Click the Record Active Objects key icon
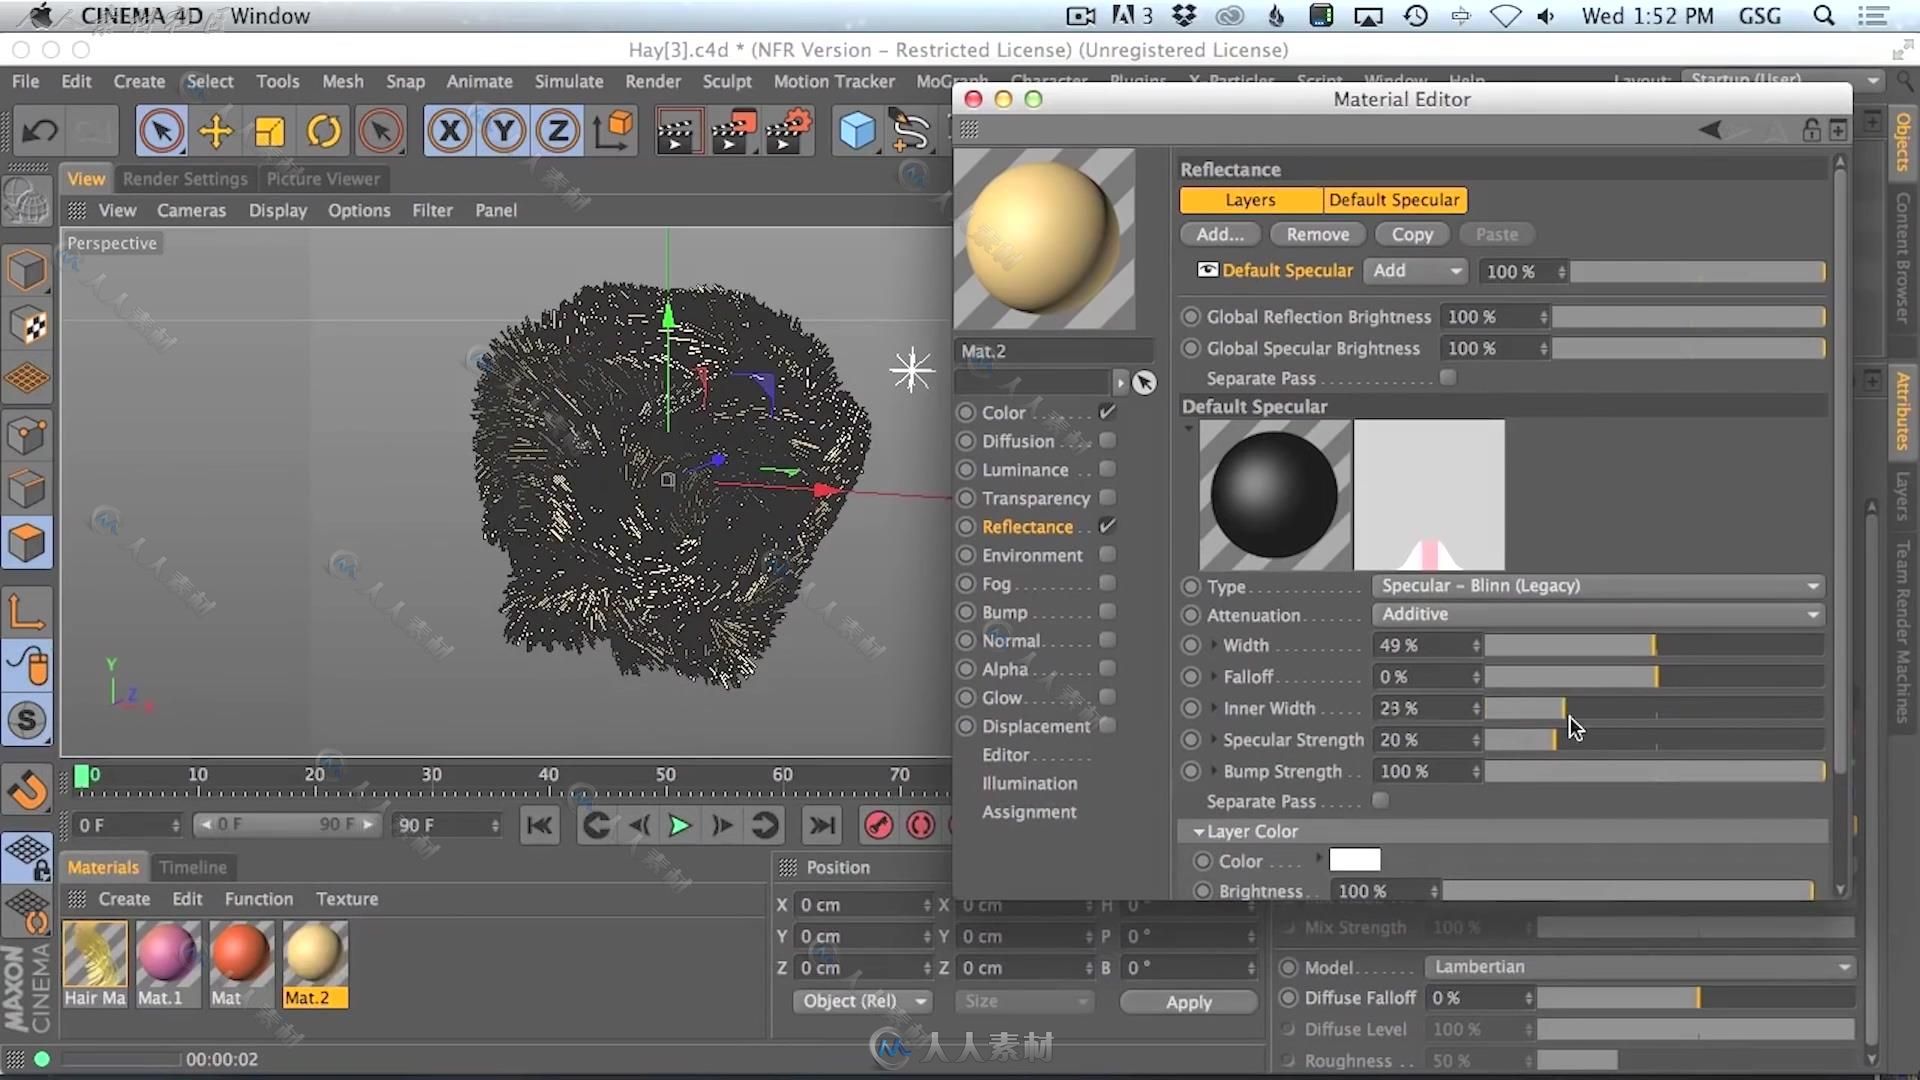The image size is (1920, 1080). 878,825
